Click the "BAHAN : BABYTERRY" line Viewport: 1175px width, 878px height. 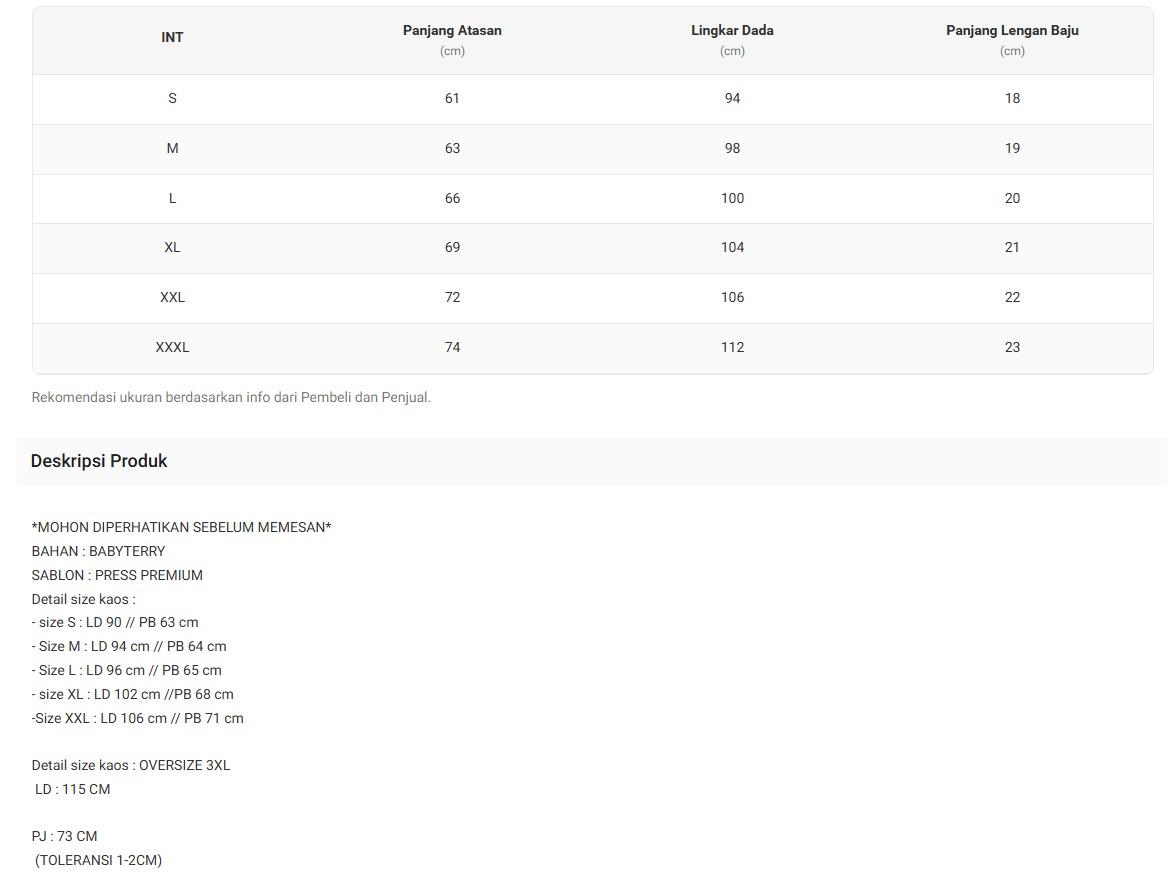(98, 551)
